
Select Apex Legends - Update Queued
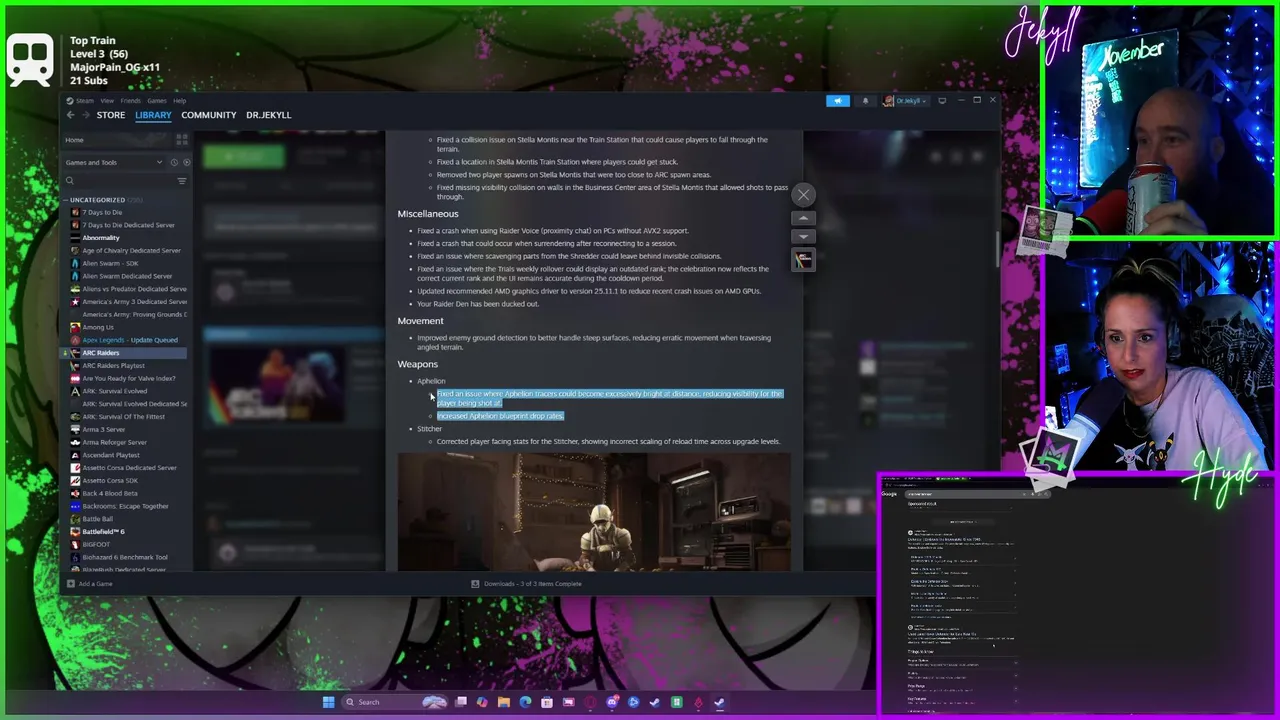pos(129,340)
